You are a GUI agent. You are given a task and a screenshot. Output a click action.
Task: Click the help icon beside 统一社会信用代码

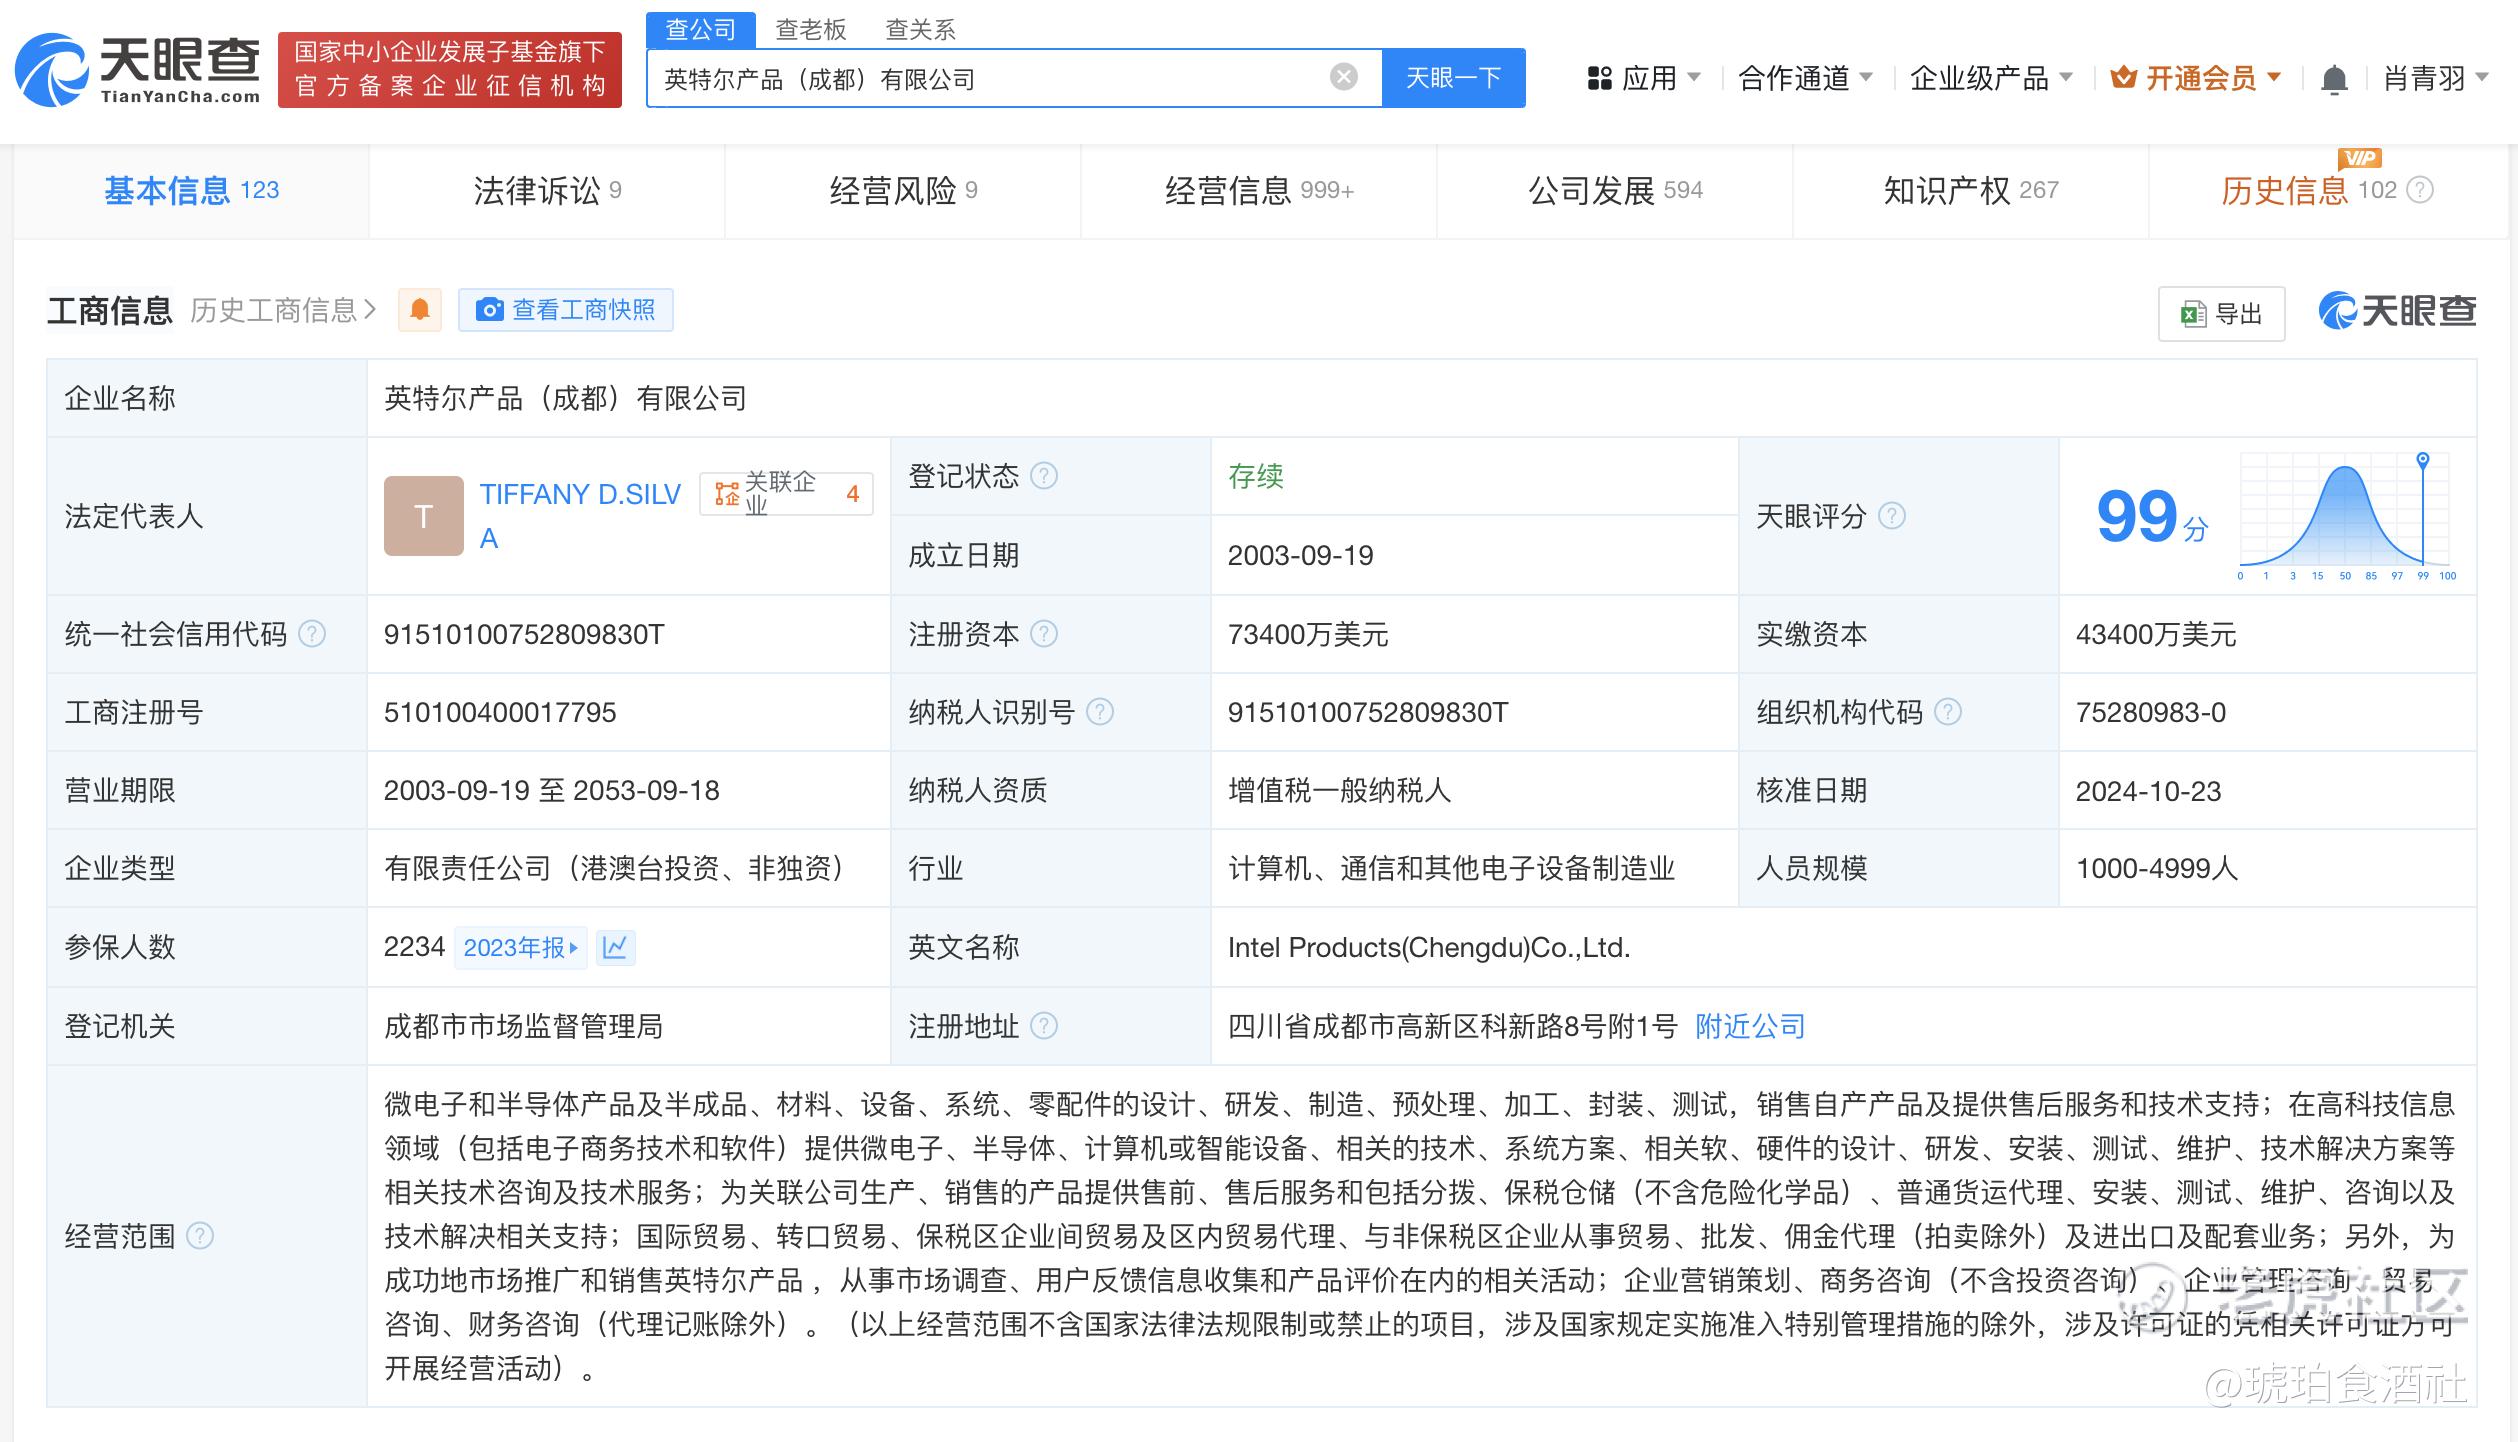(x=311, y=634)
